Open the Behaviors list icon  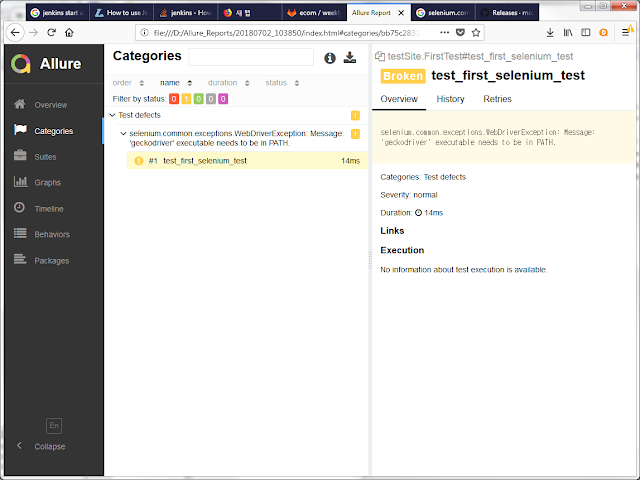(x=20, y=234)
